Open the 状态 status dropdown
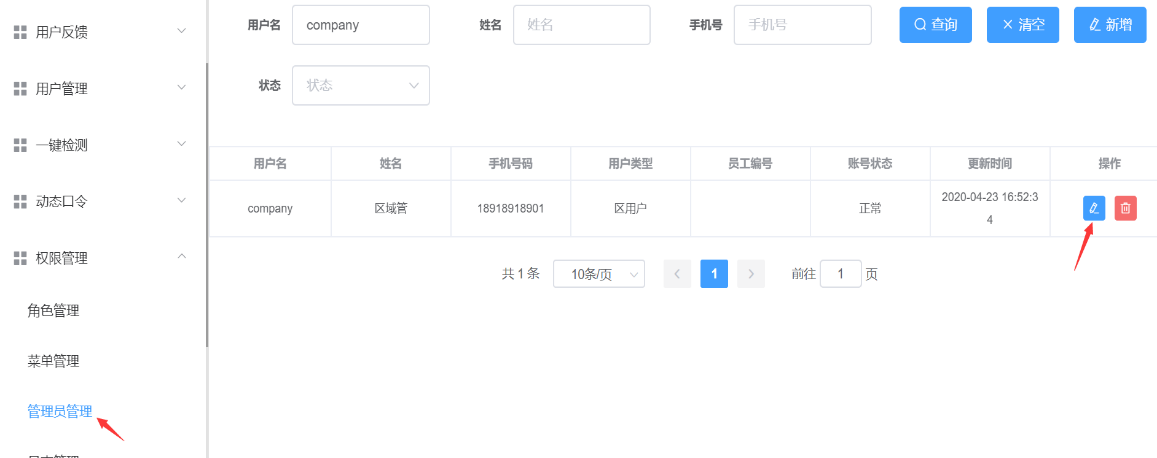 pos(361,86)
